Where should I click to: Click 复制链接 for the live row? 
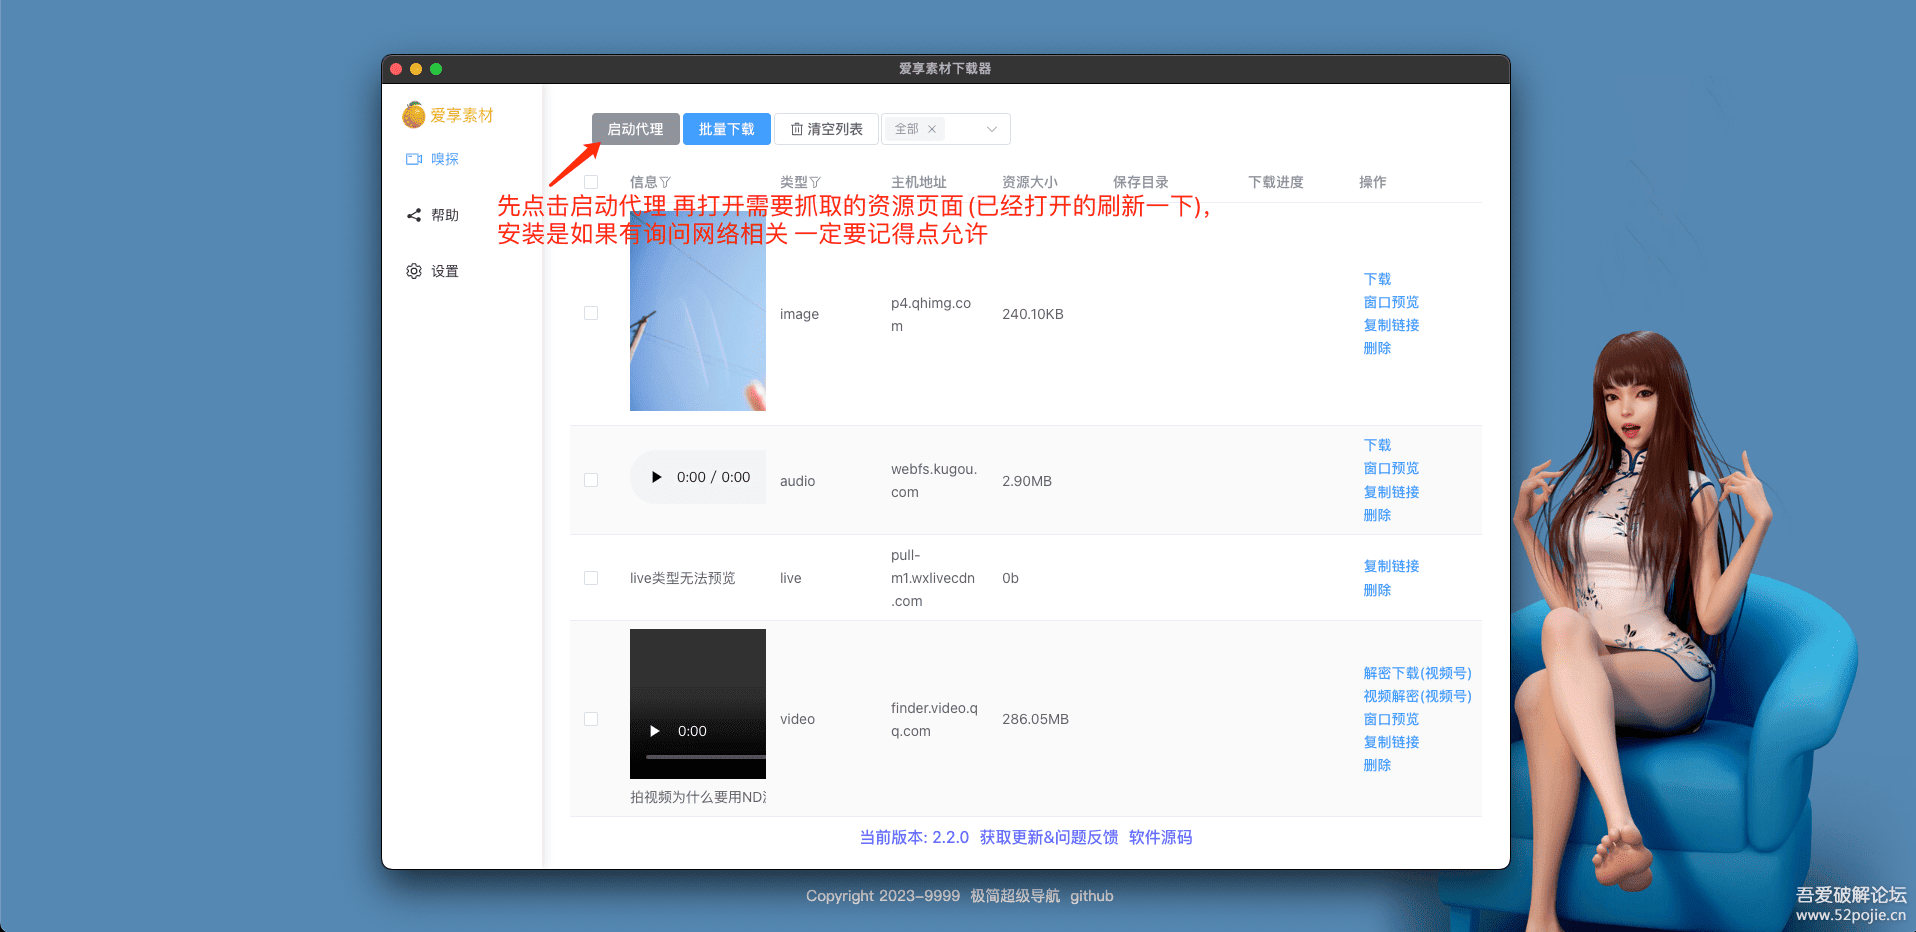(x=1391, y=566)
